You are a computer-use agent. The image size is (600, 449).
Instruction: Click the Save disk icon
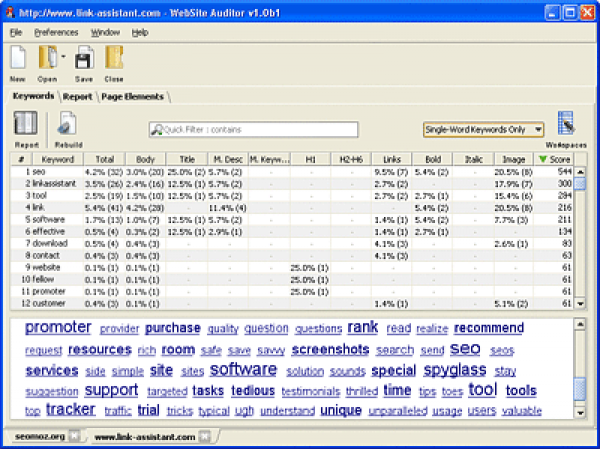pos(84,59)
